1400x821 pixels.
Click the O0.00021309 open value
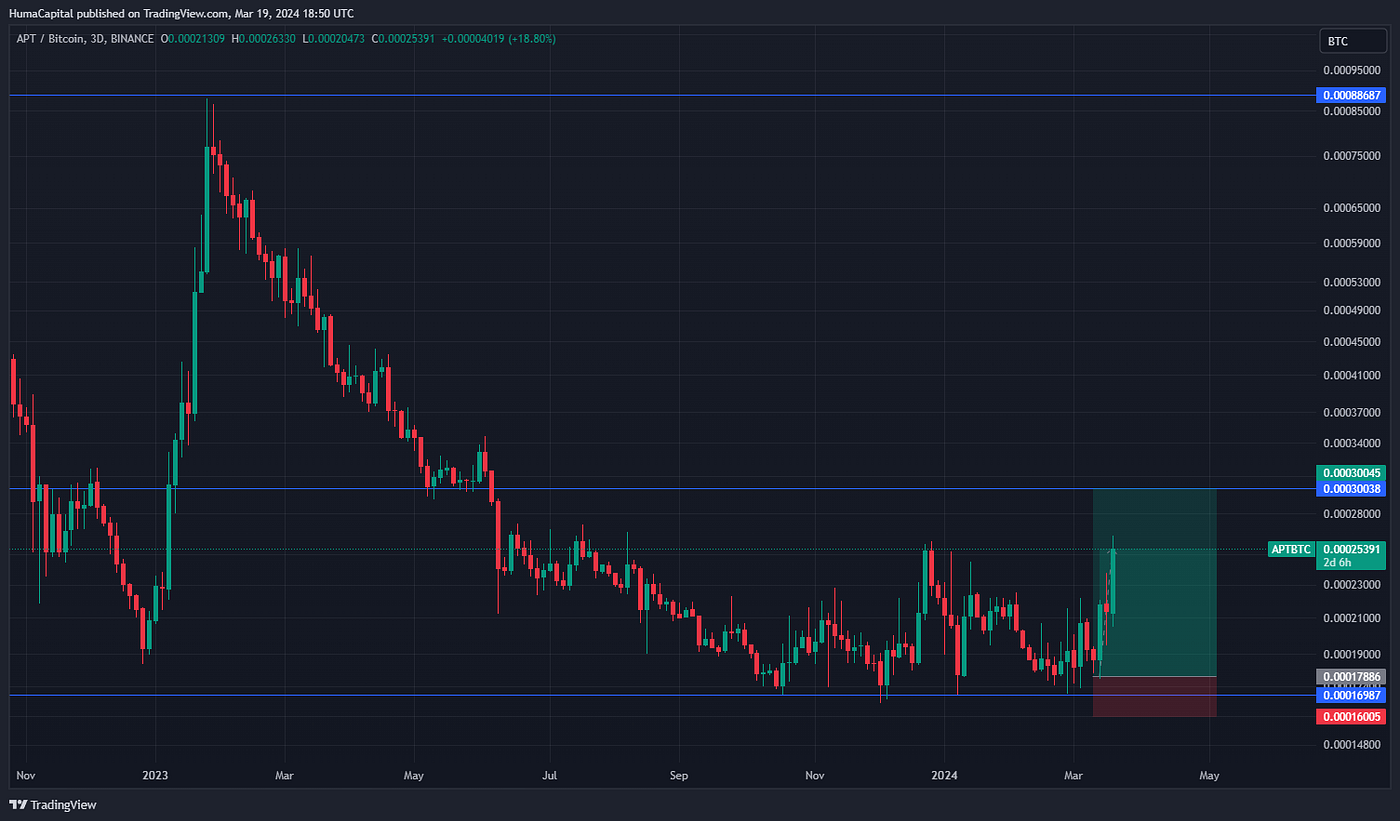click(x=194, y=39)
